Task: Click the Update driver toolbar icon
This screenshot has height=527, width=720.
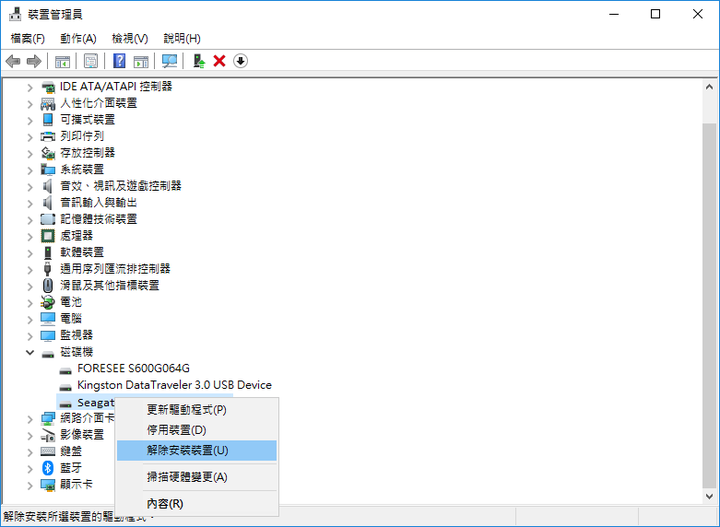Action: coord(199,61)
